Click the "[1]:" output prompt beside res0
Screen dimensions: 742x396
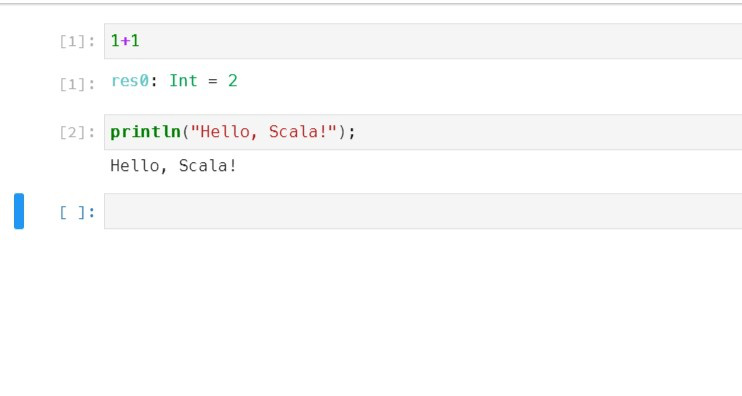77,84
